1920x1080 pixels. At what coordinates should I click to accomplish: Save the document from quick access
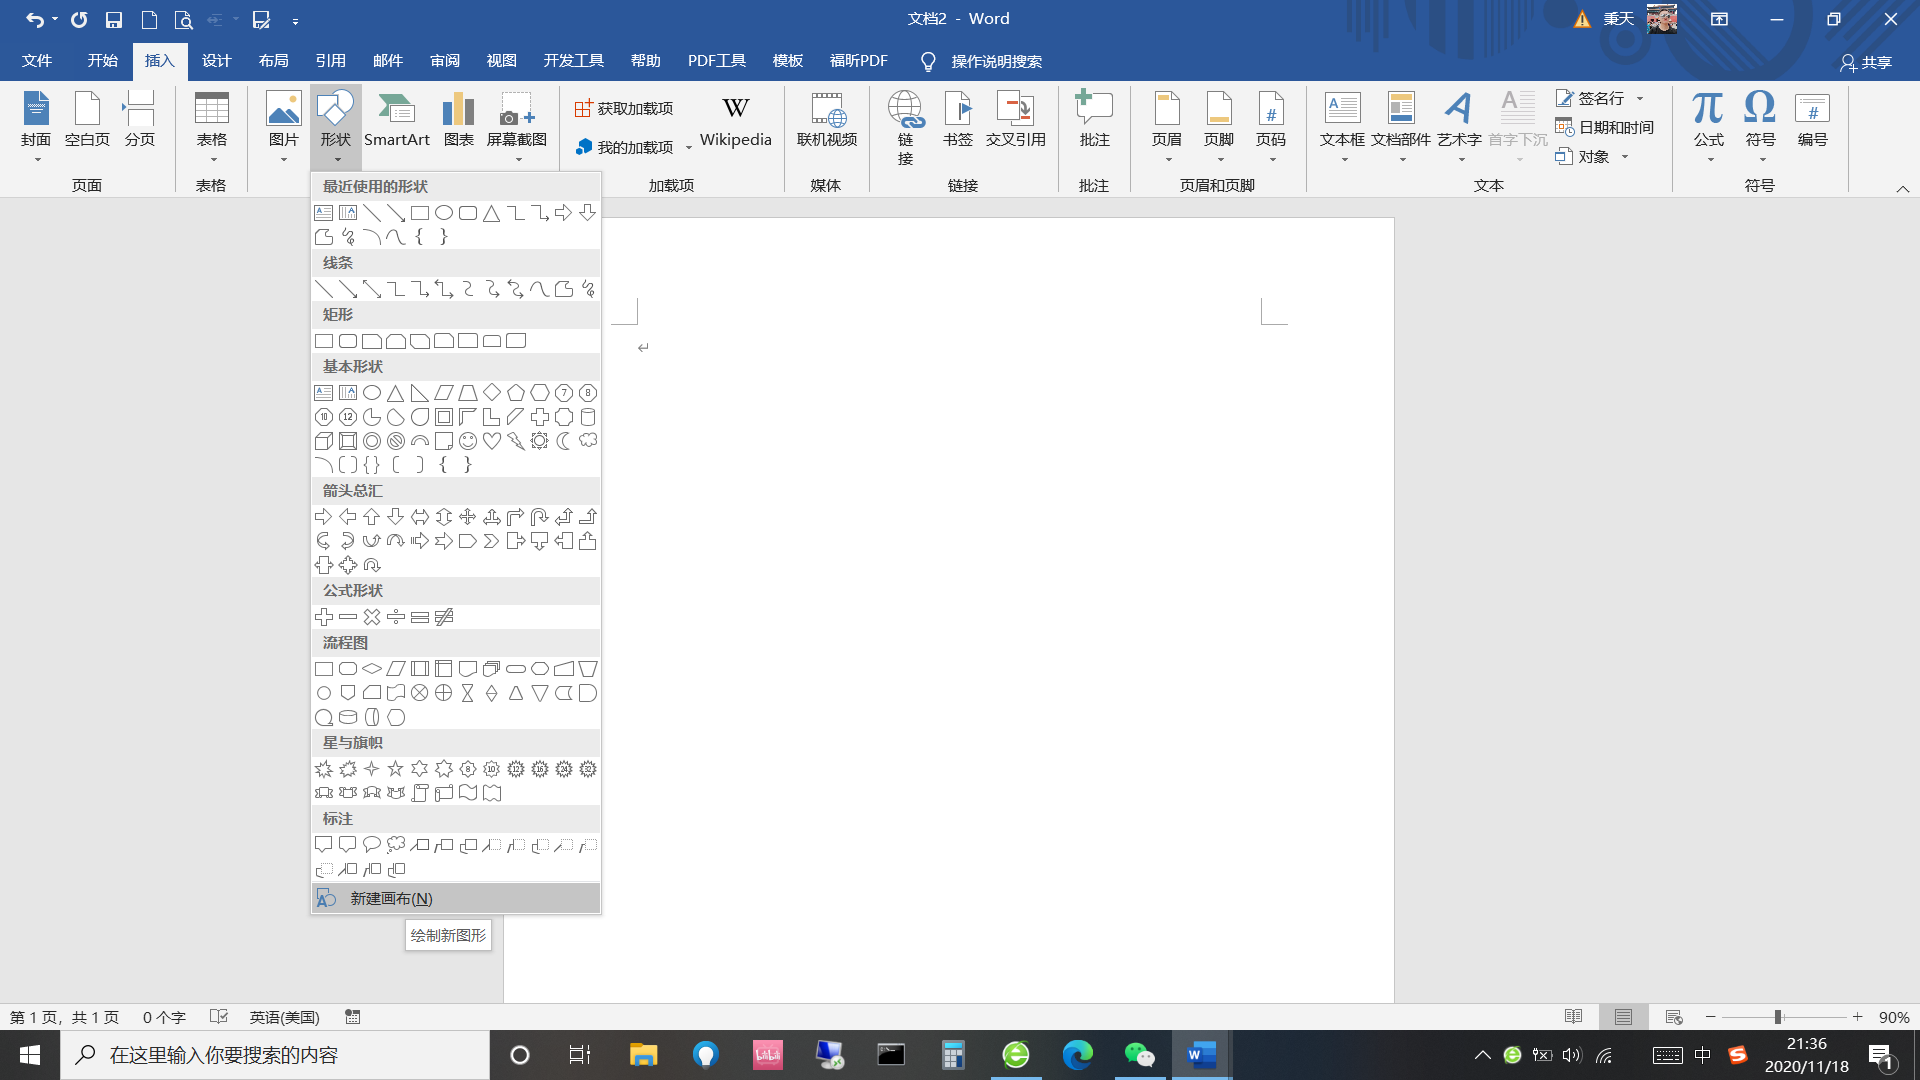114,19
